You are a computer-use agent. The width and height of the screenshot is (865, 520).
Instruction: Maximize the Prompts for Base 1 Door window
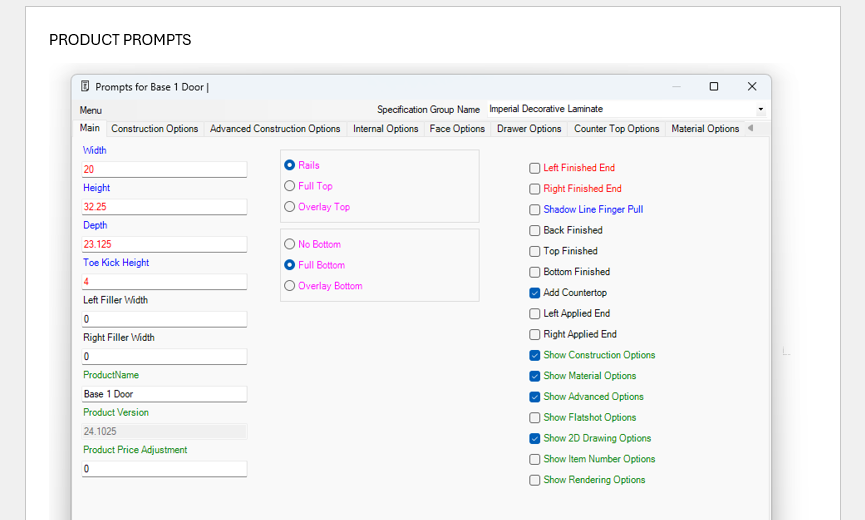point(714,87)
